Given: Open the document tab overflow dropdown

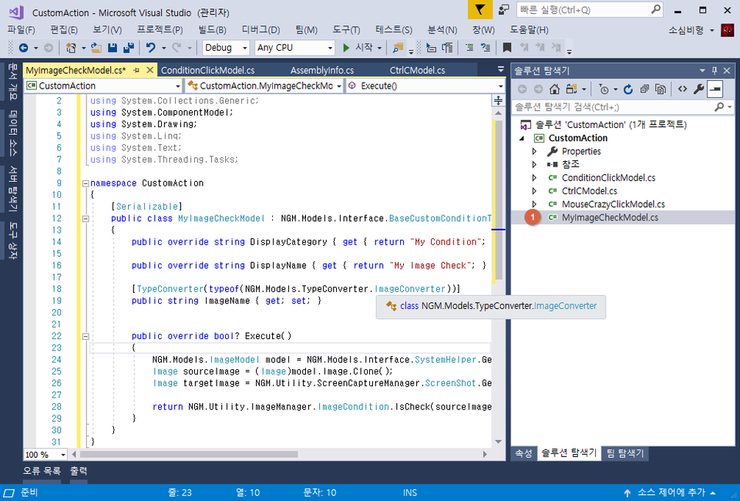Looking at the screenshot, I should 501,69.
